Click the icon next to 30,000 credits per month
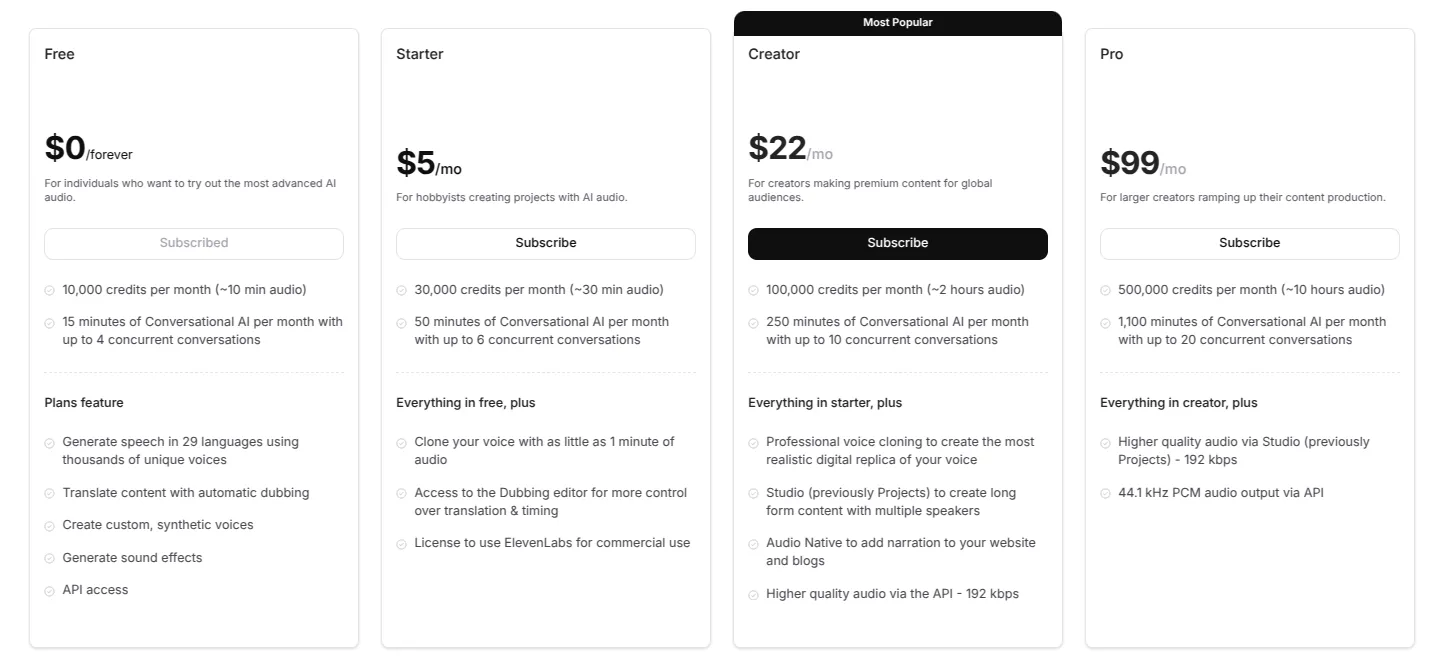Viewport: 1437px width, 659px height. pos(401,289)
